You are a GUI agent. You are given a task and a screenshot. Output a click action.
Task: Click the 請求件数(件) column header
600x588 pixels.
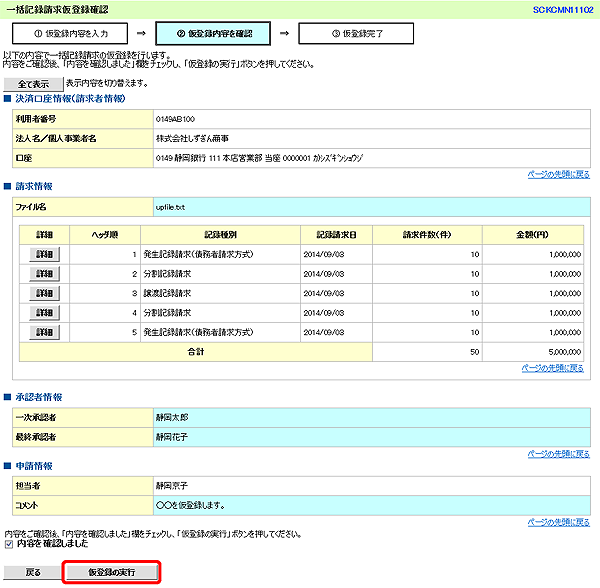427,235
